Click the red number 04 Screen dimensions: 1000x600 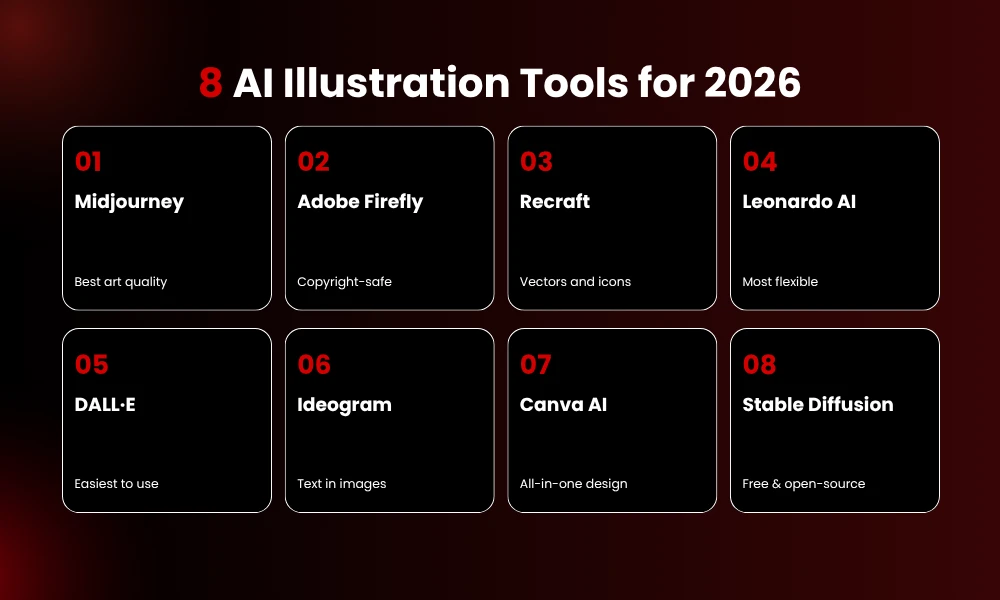click(x=760, y=161)
